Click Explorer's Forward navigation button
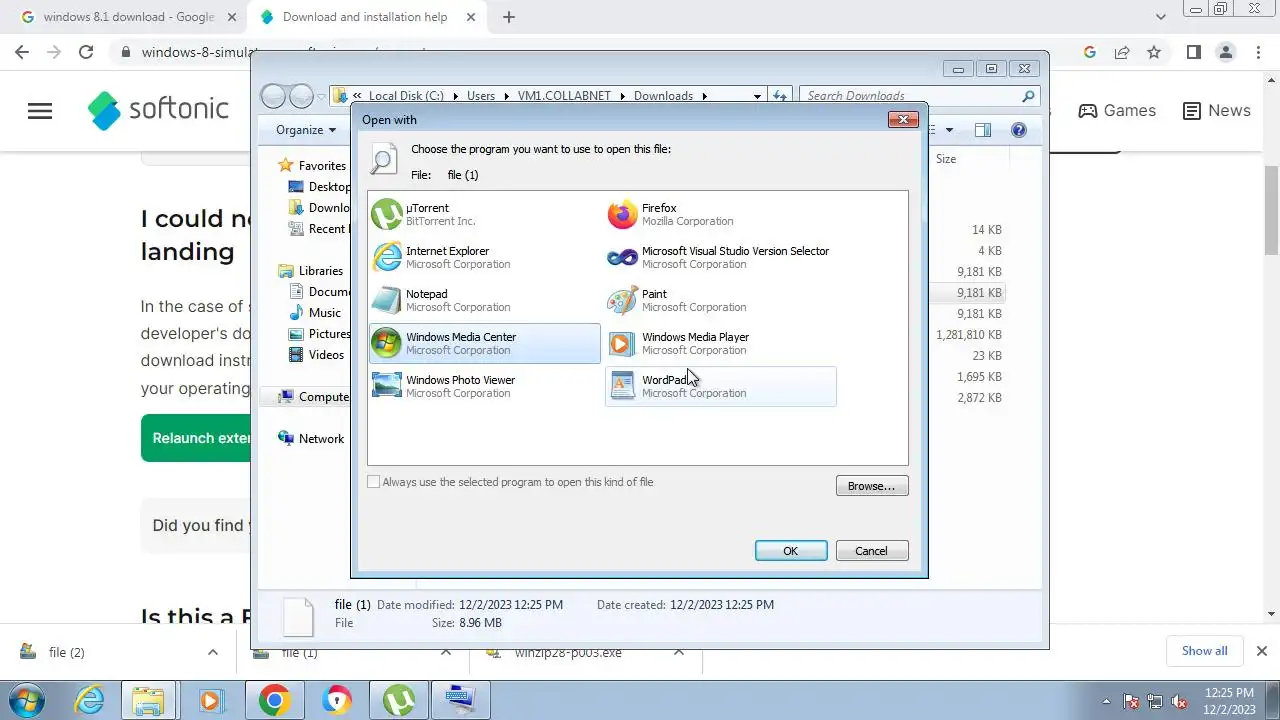1280x720 pixels. click(x=301, y=96)
